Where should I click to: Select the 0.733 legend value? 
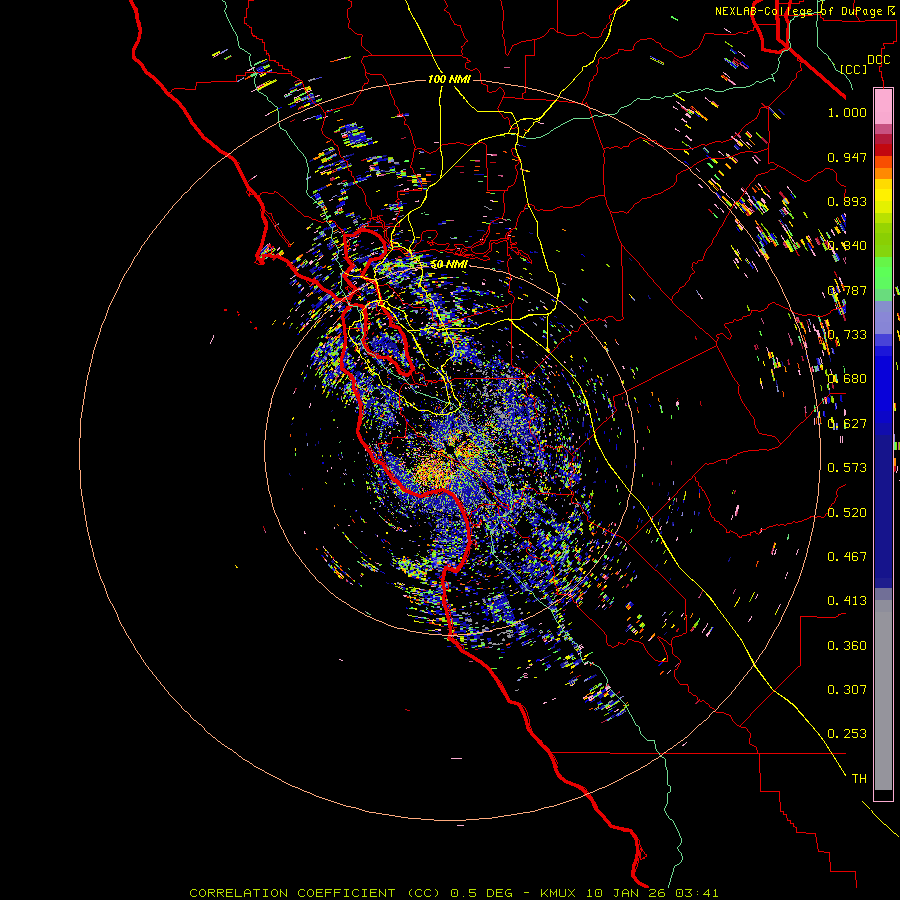pos(847,335)
